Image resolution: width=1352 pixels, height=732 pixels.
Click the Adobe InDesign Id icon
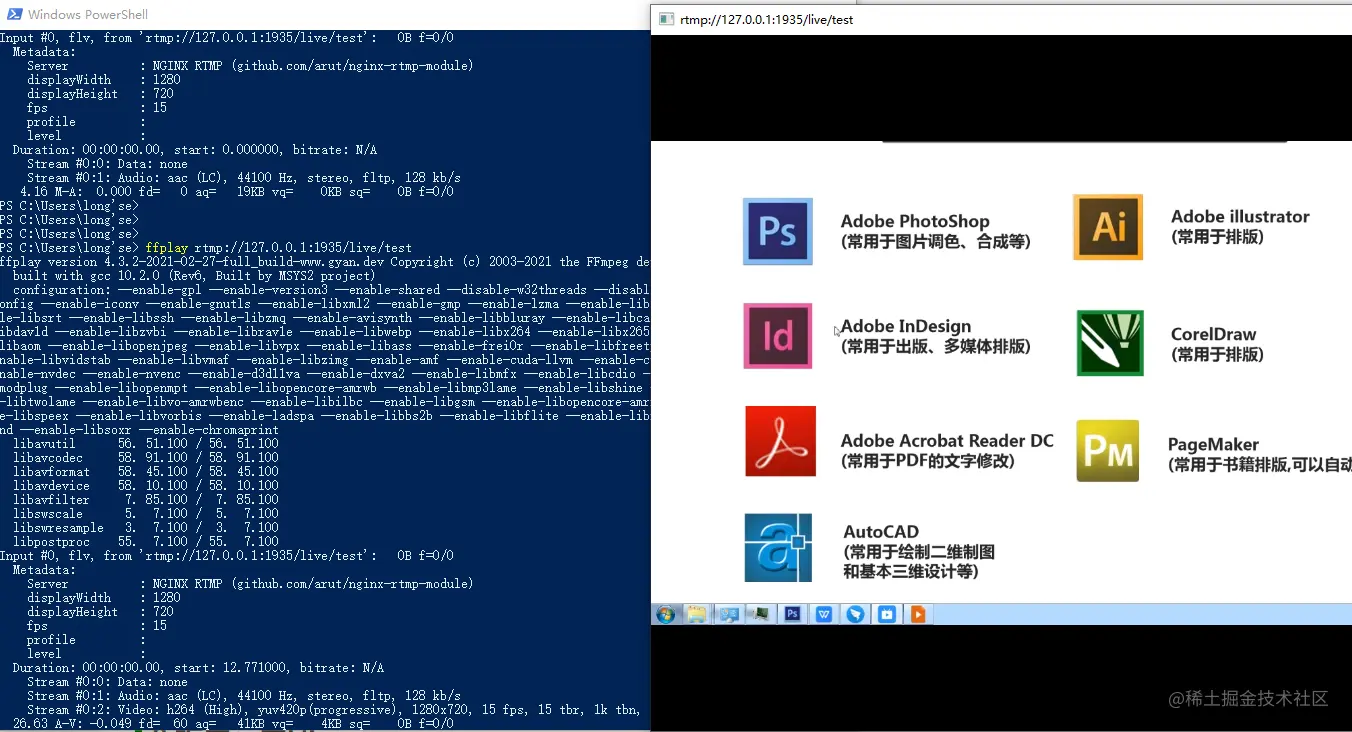coord(778,336)
